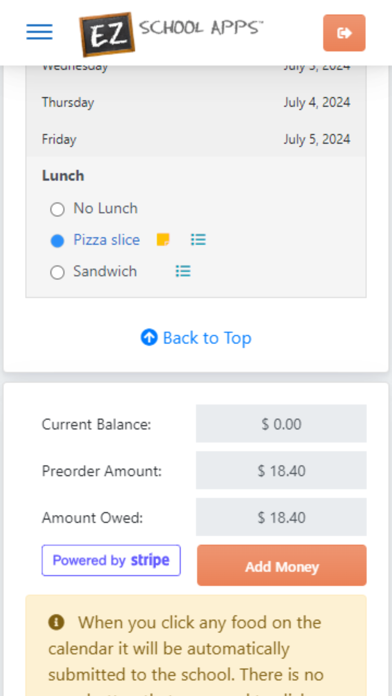Open list details icon for Pizza slice

click(x=198, y=240)
